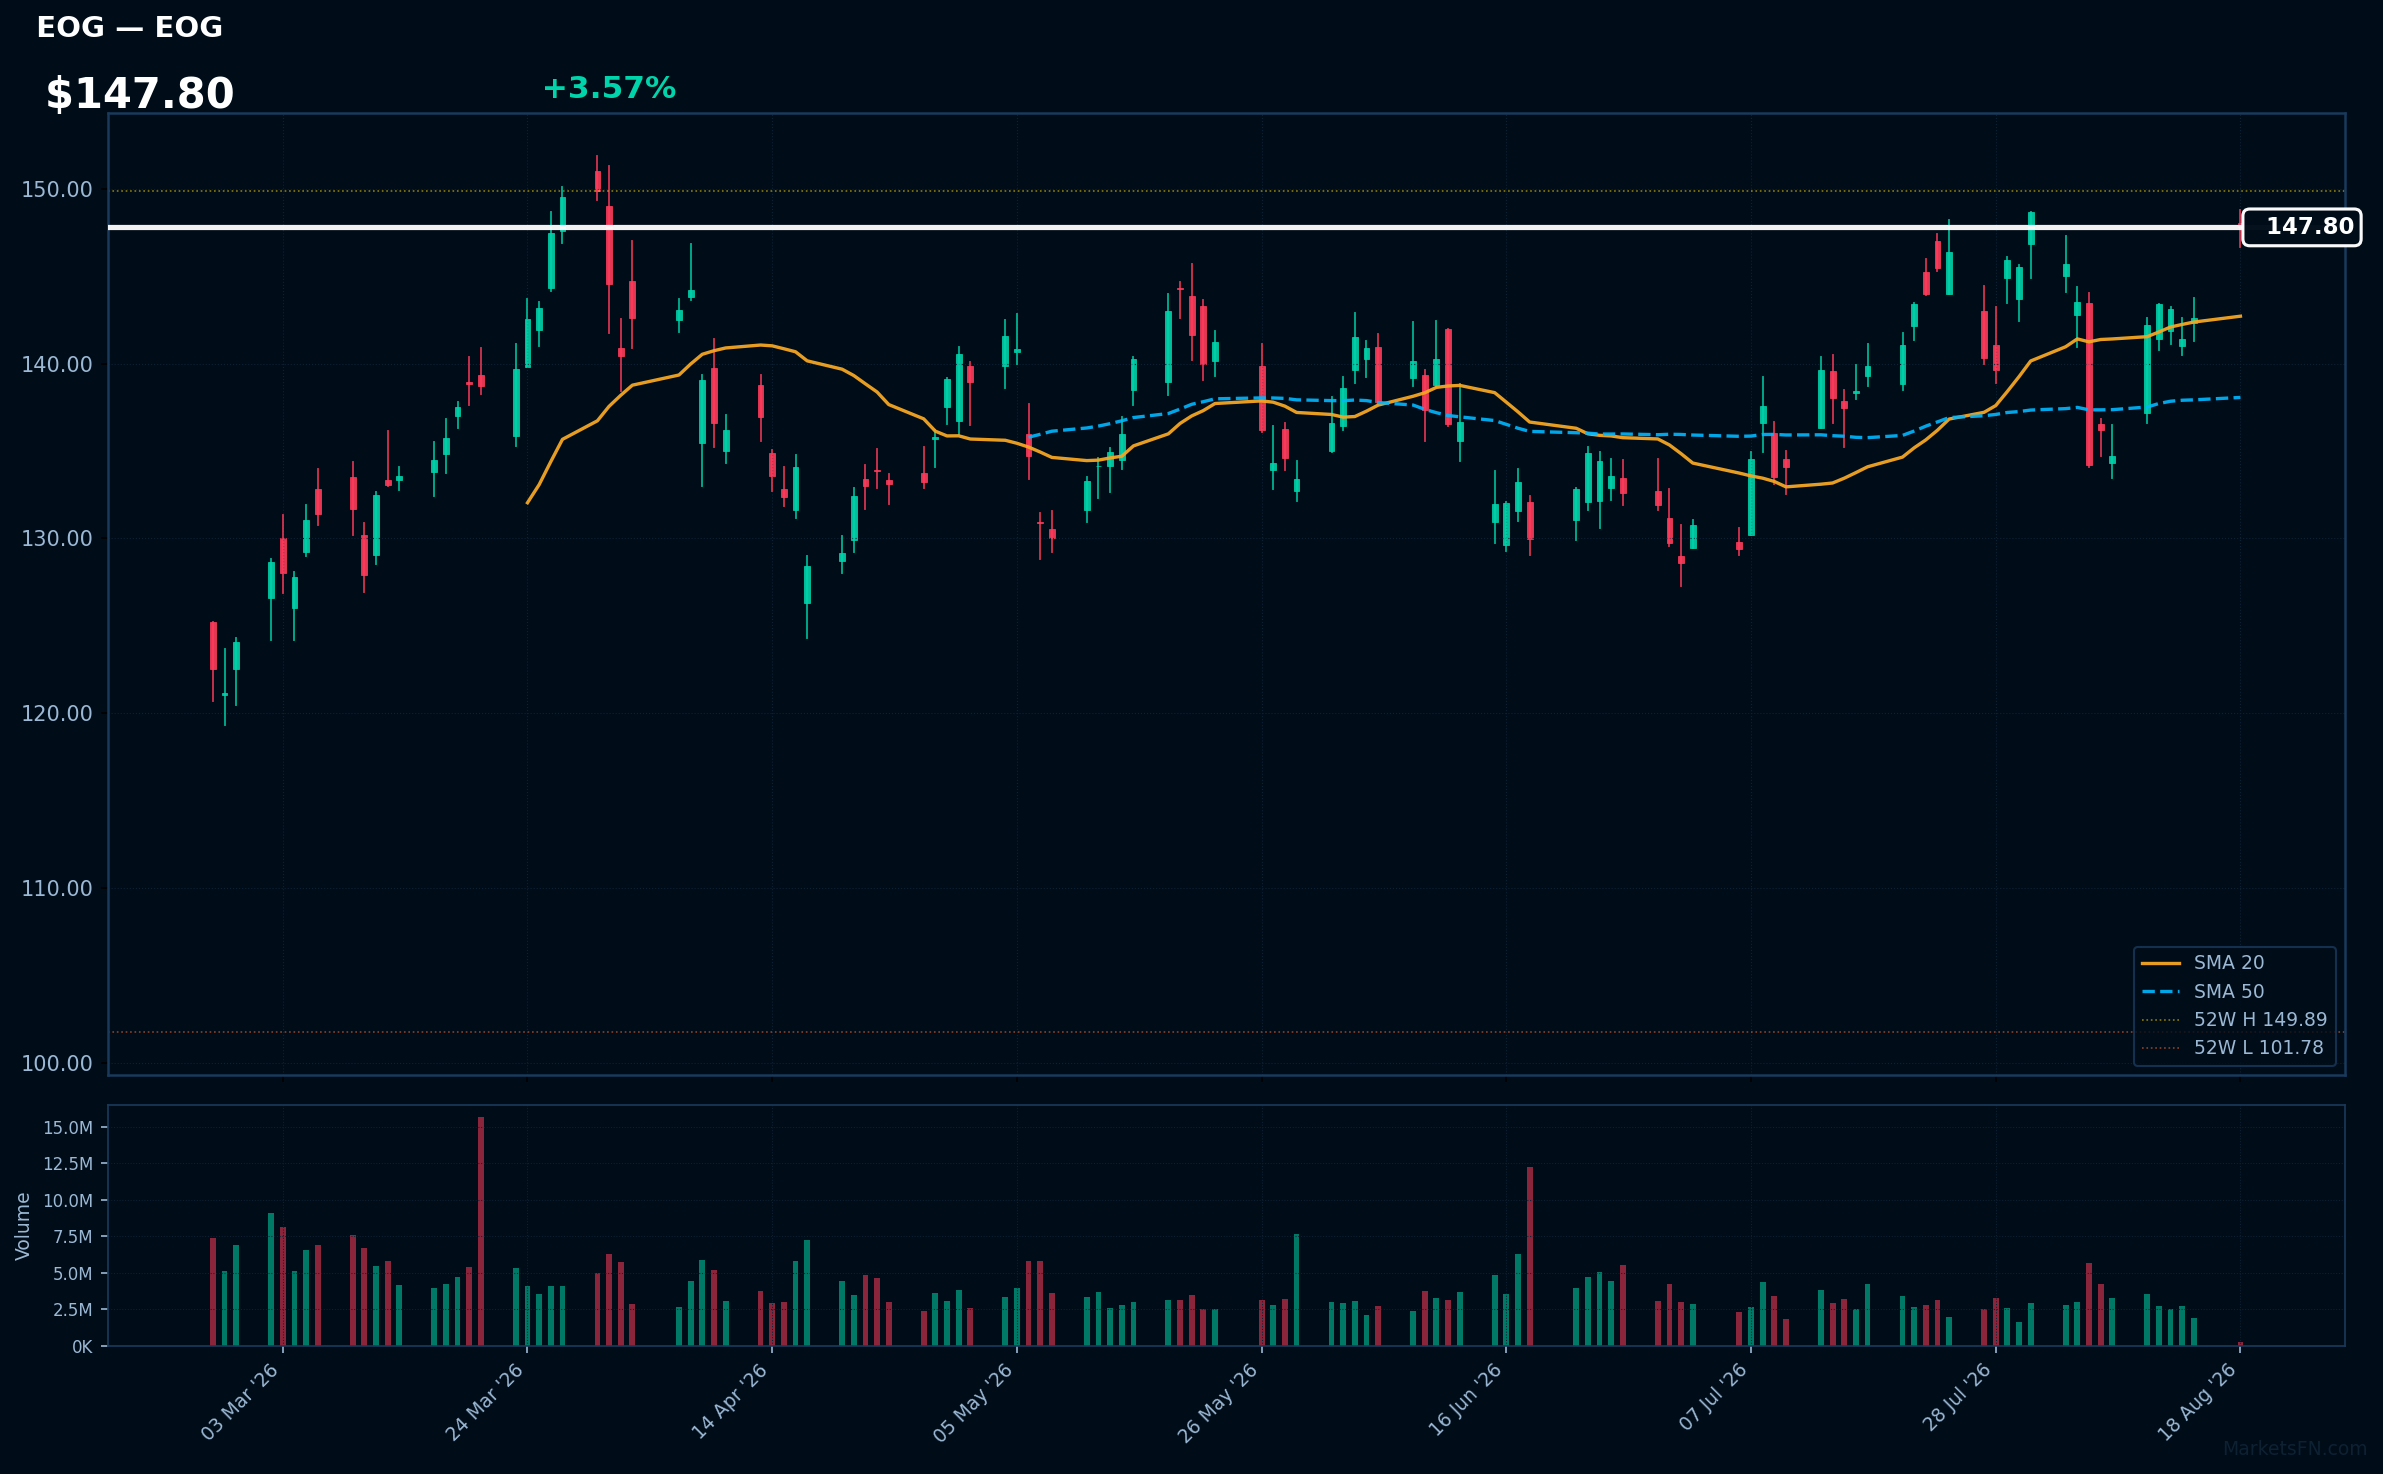Click the 130.00 price axis label

56,539
